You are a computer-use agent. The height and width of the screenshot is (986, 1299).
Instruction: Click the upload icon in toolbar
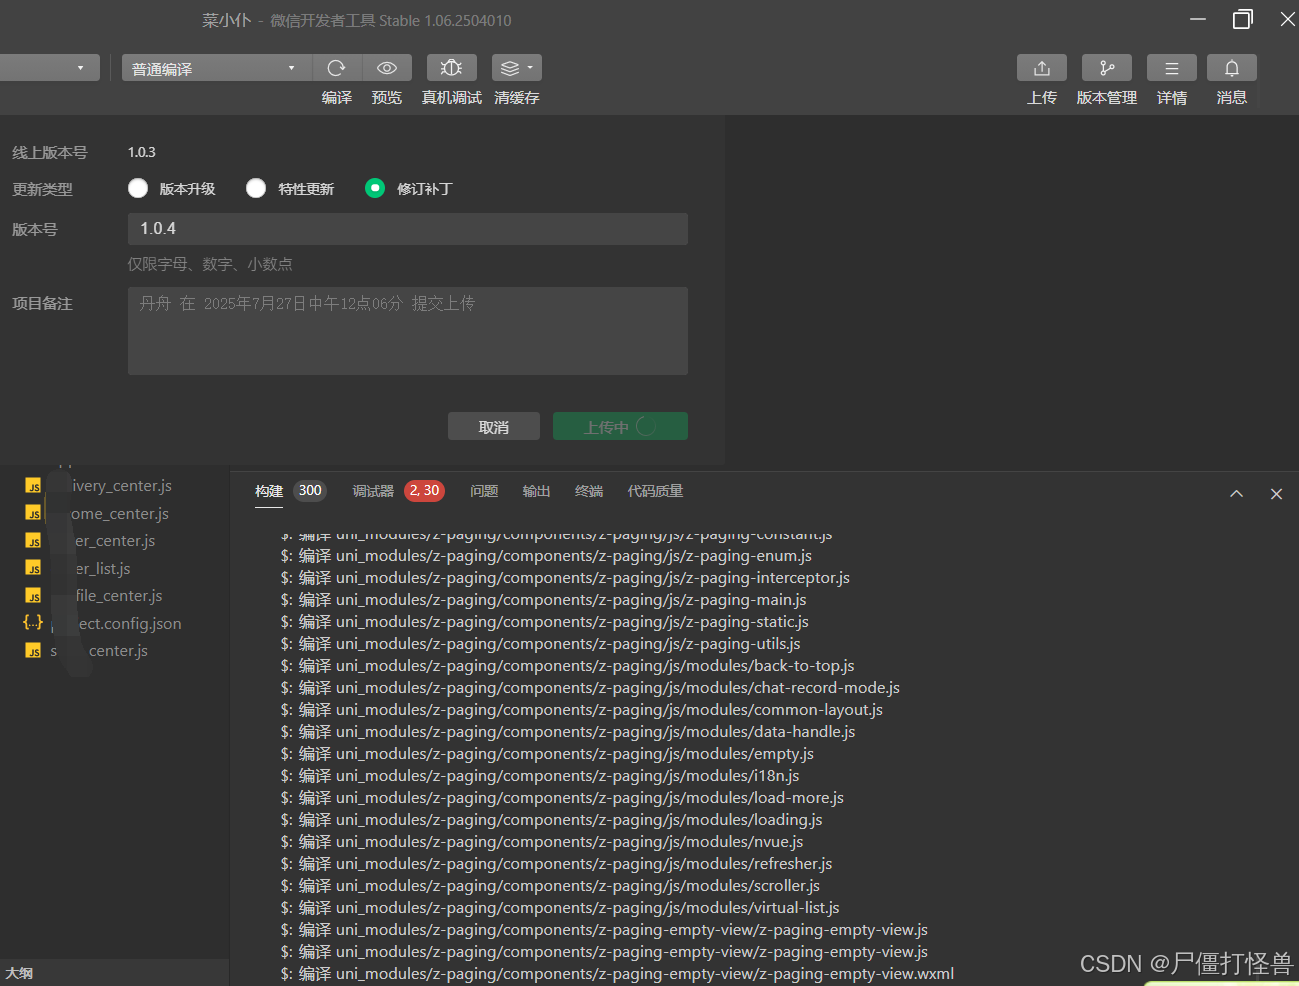click(1042, 68)
